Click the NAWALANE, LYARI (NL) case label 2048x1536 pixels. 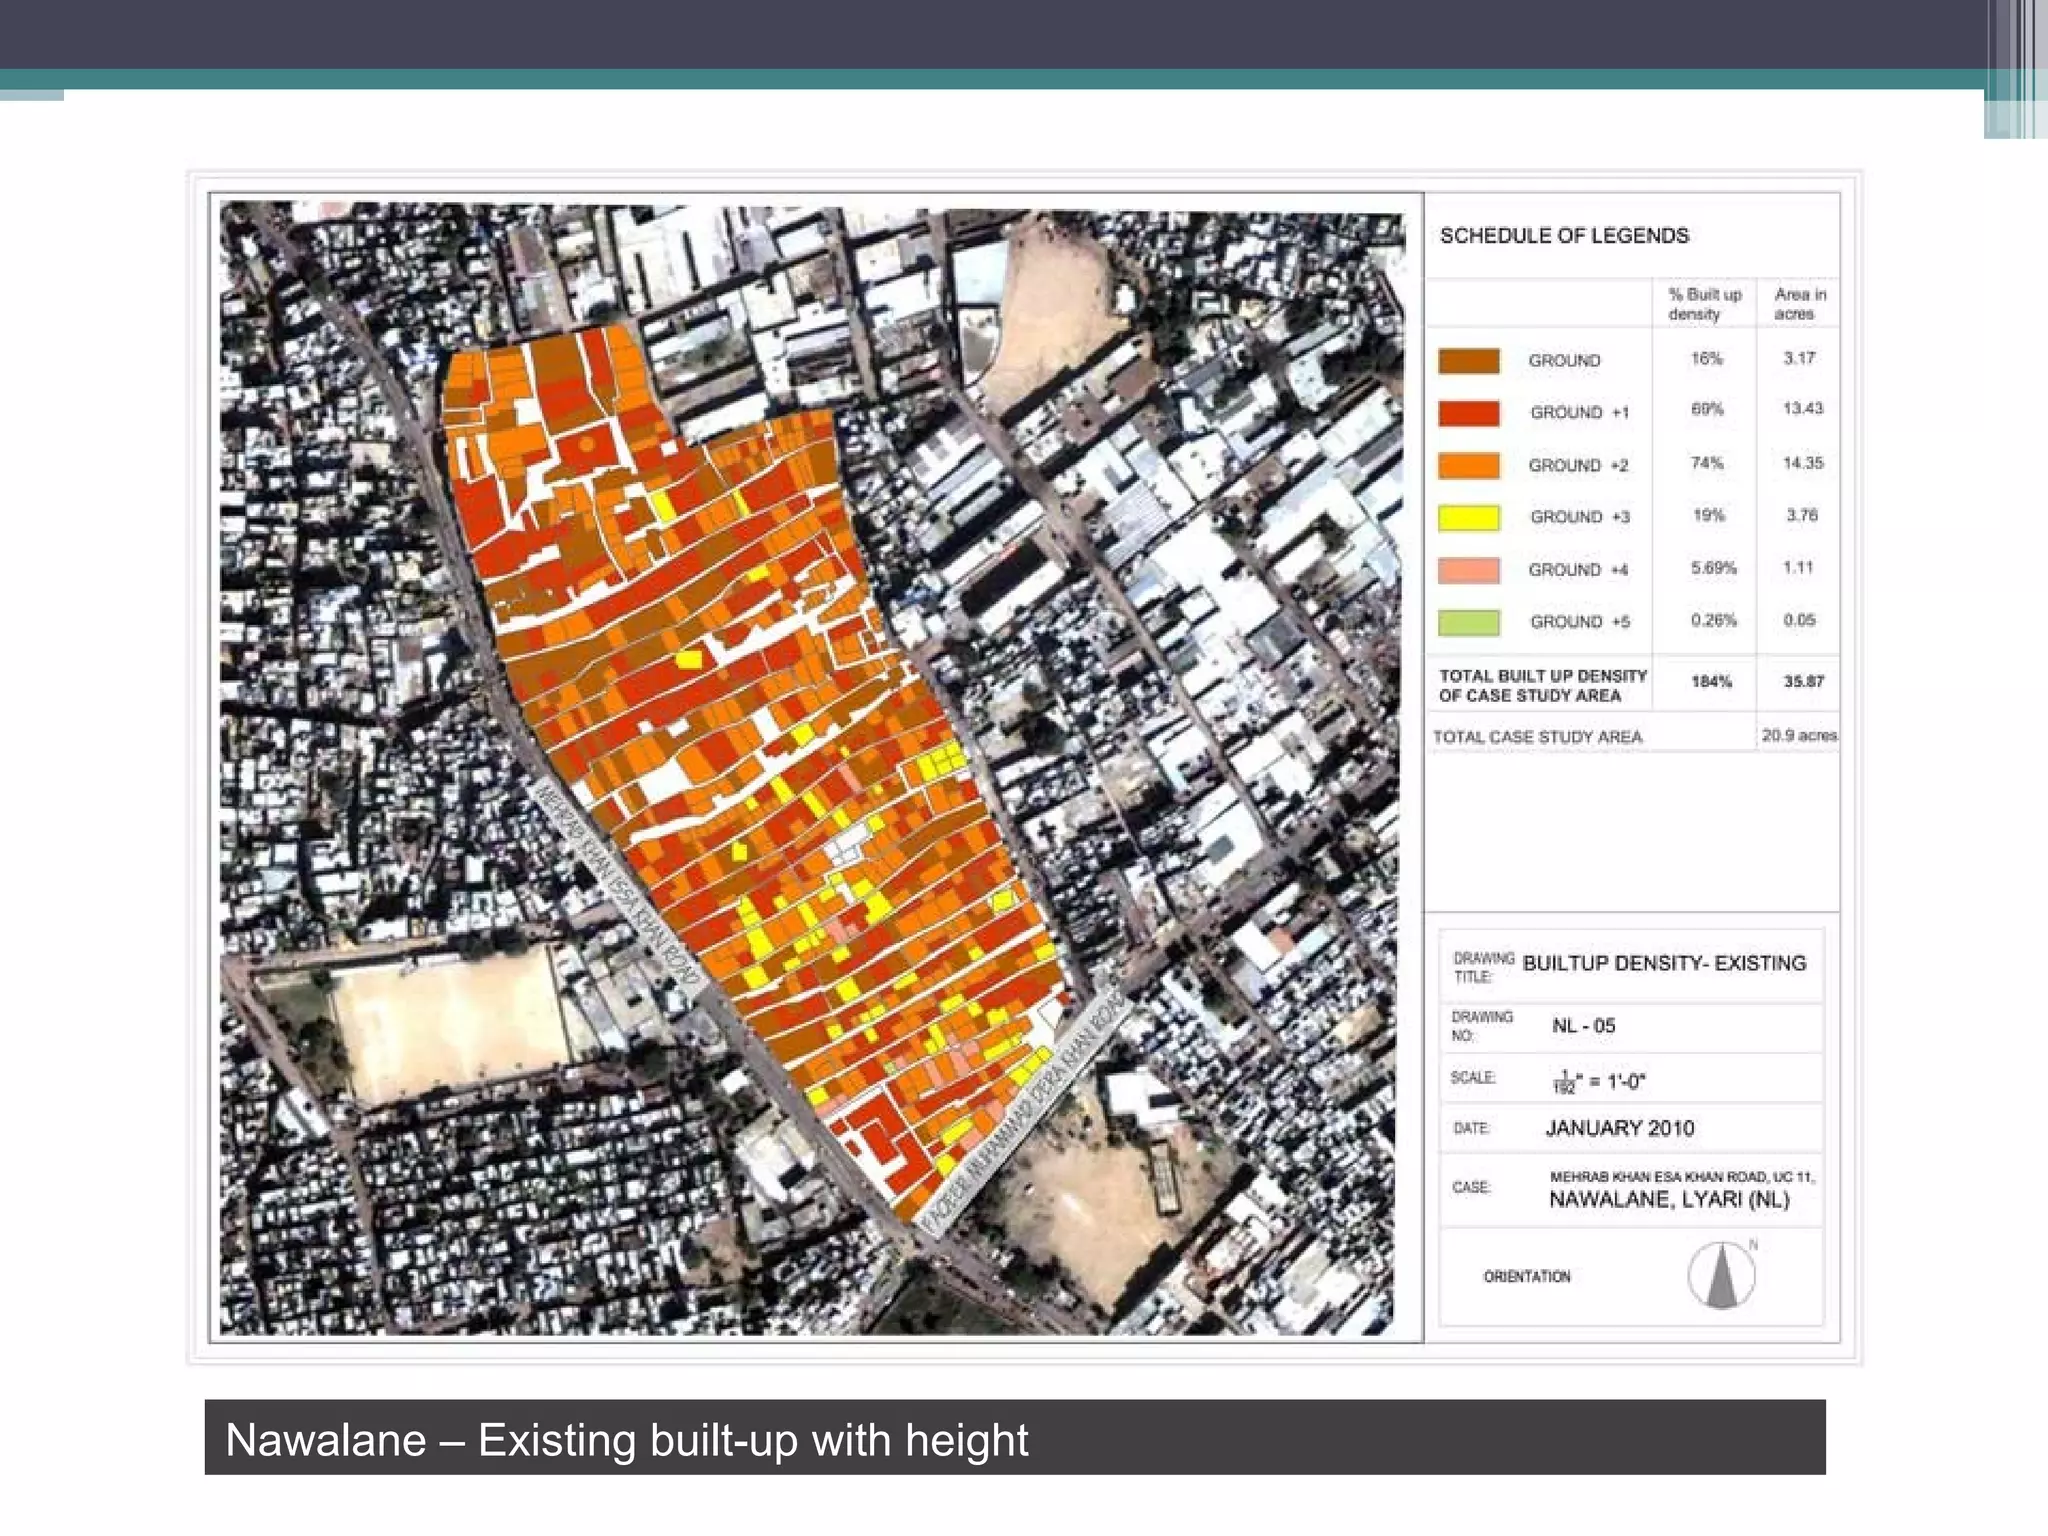click(x=1668, y=1200)
